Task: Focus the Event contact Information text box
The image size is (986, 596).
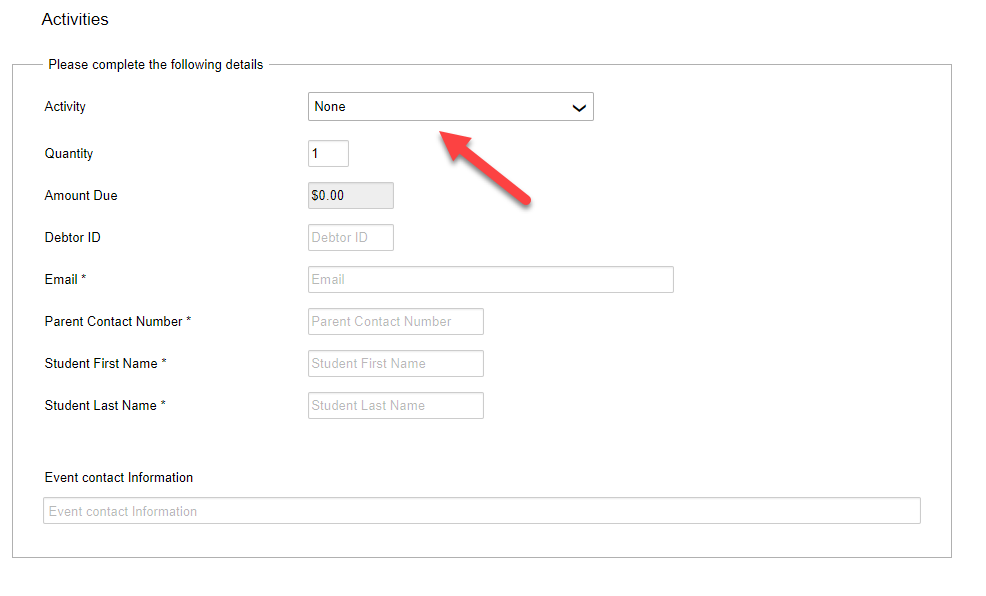Action: 482,510
